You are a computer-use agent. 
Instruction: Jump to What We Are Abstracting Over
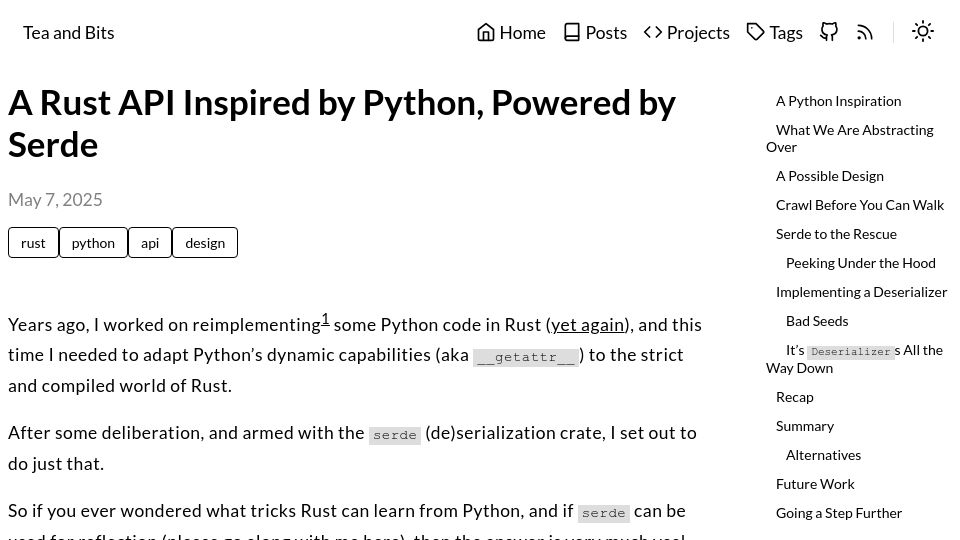click(850, 138)
